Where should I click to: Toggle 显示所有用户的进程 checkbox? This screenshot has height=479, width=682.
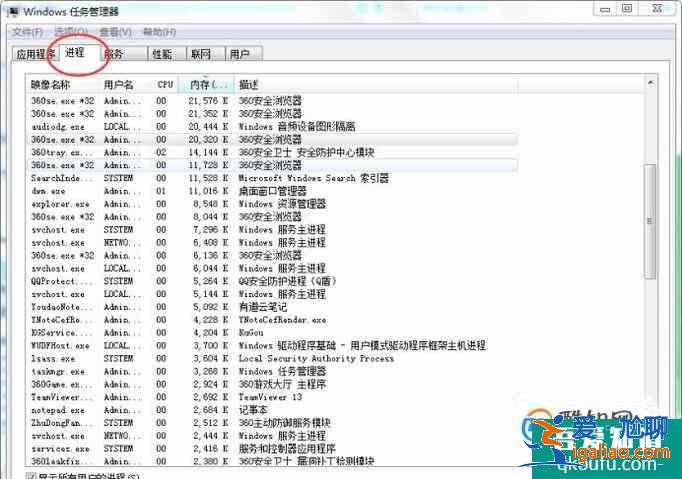coord(30,476)
